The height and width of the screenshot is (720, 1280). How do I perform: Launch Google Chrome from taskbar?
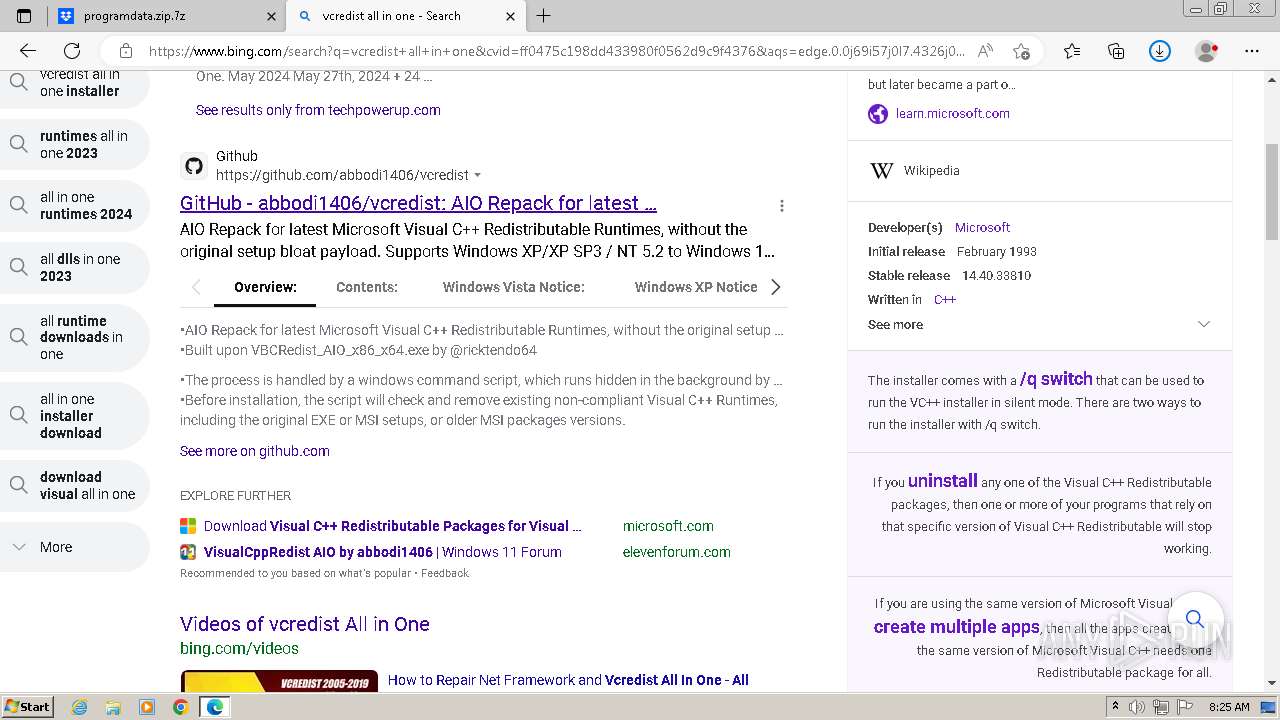180,707
